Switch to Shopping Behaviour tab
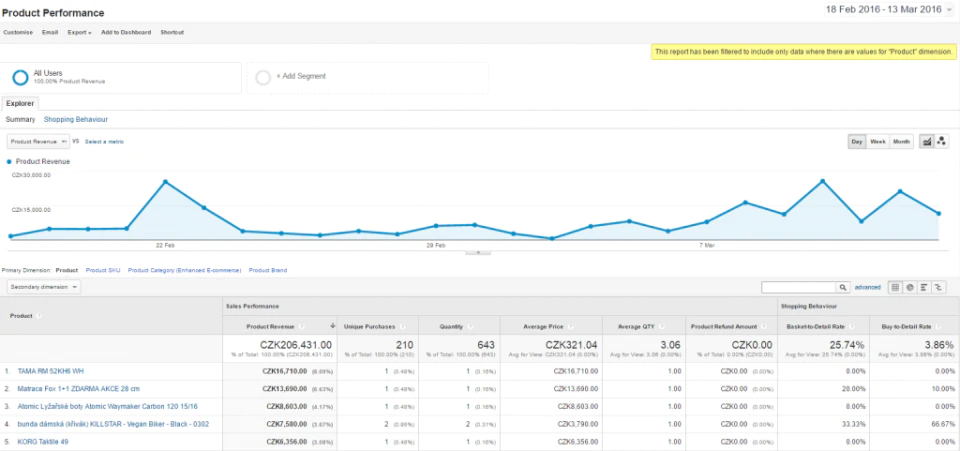 pos(76,119)
